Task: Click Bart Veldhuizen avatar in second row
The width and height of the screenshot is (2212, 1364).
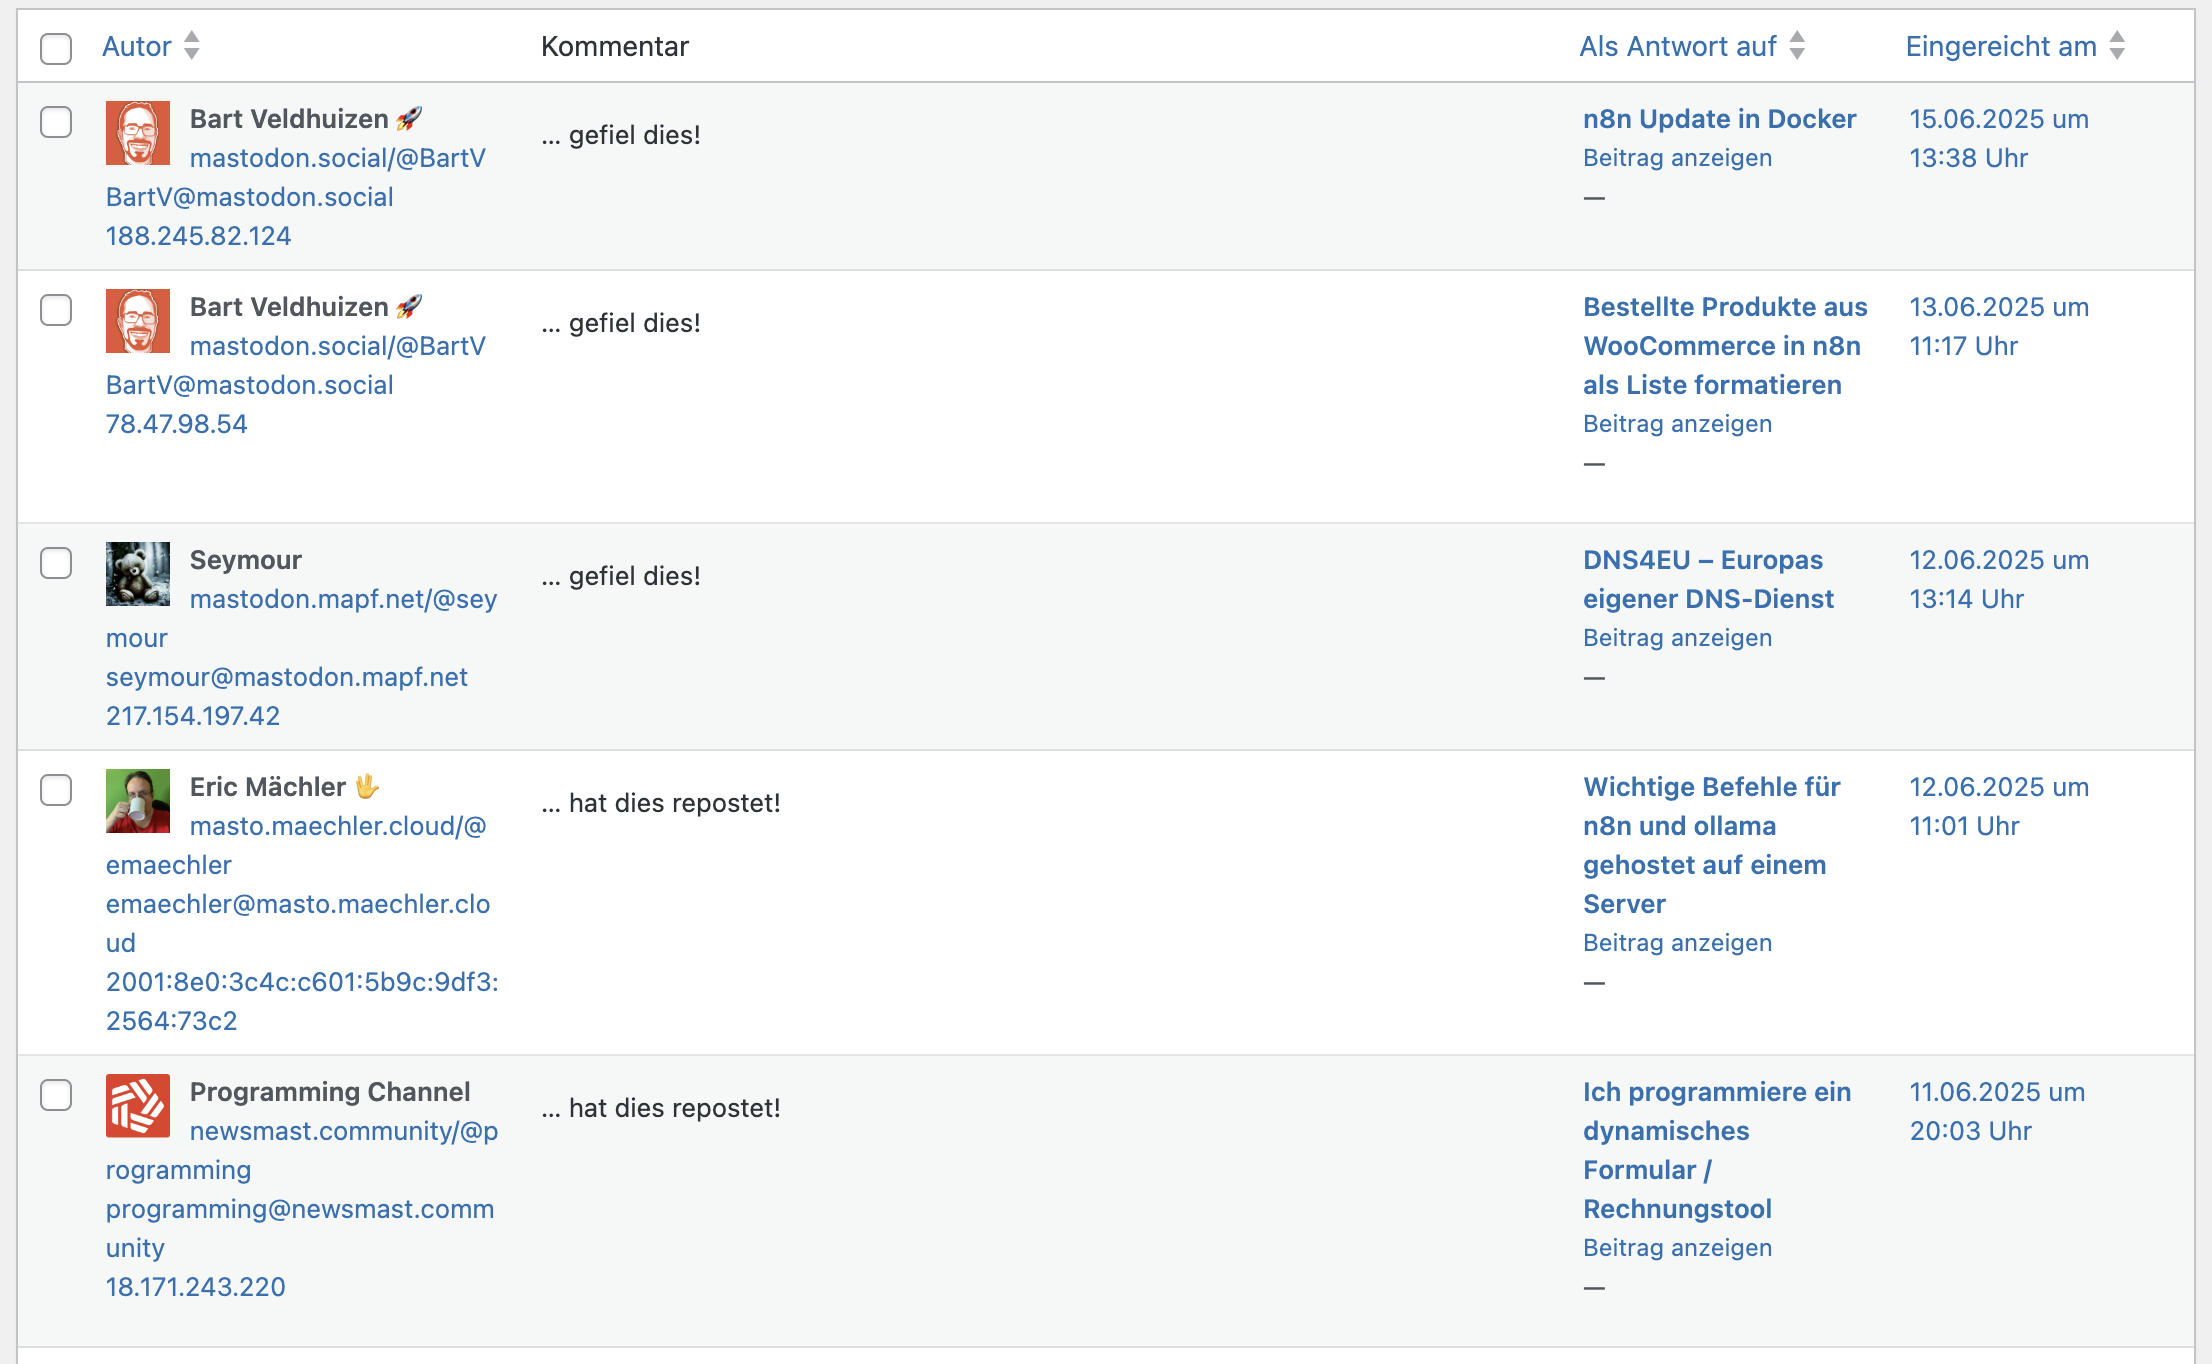Action: click(138, 321)
